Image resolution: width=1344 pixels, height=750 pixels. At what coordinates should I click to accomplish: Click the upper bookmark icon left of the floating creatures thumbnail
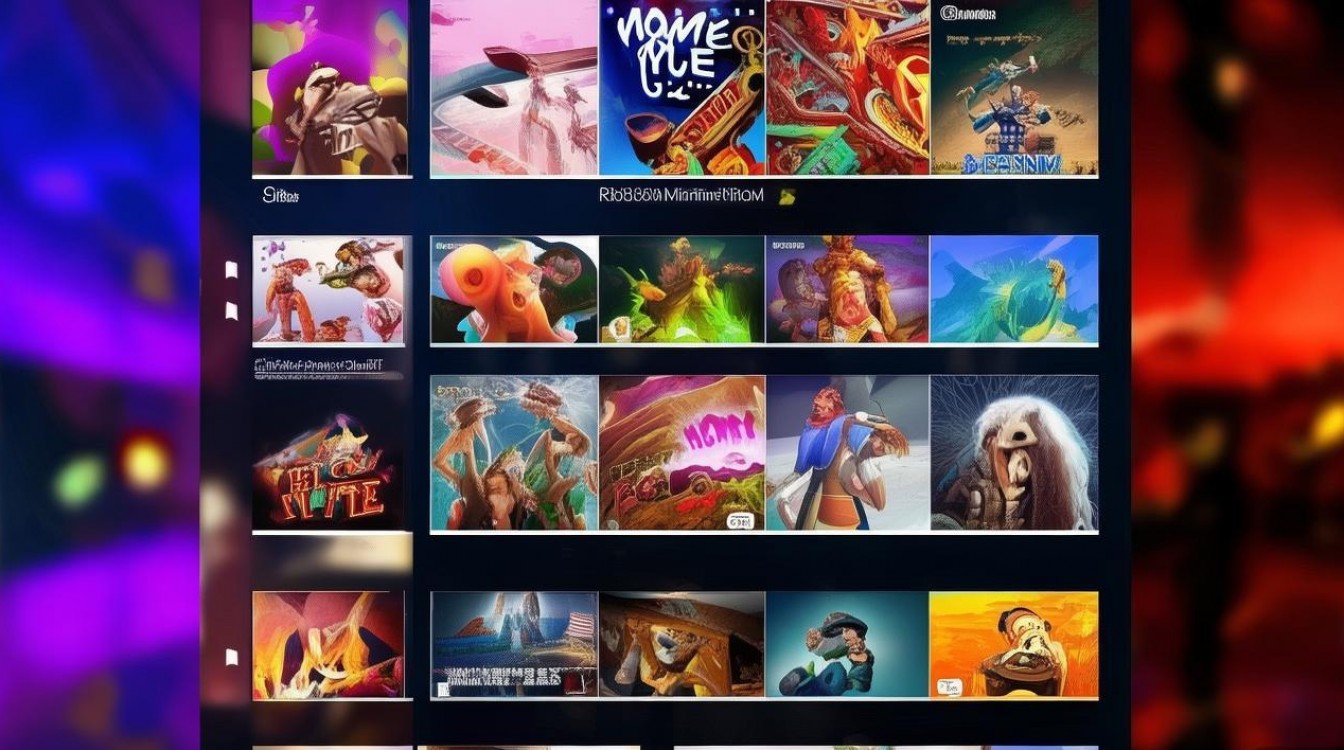(x=231, y=270)
